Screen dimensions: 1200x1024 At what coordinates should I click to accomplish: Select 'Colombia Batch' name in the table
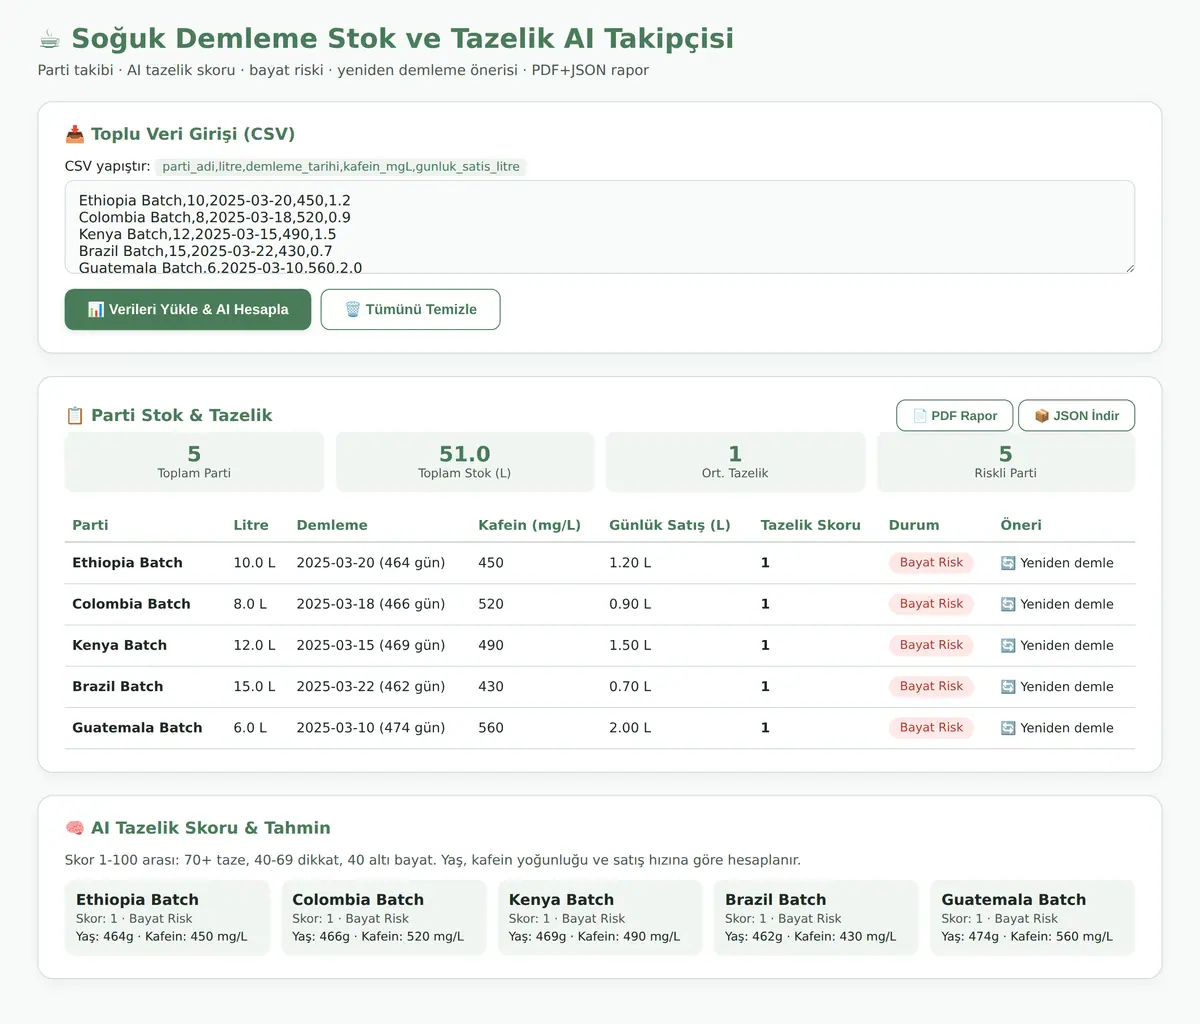click(131, 604)
